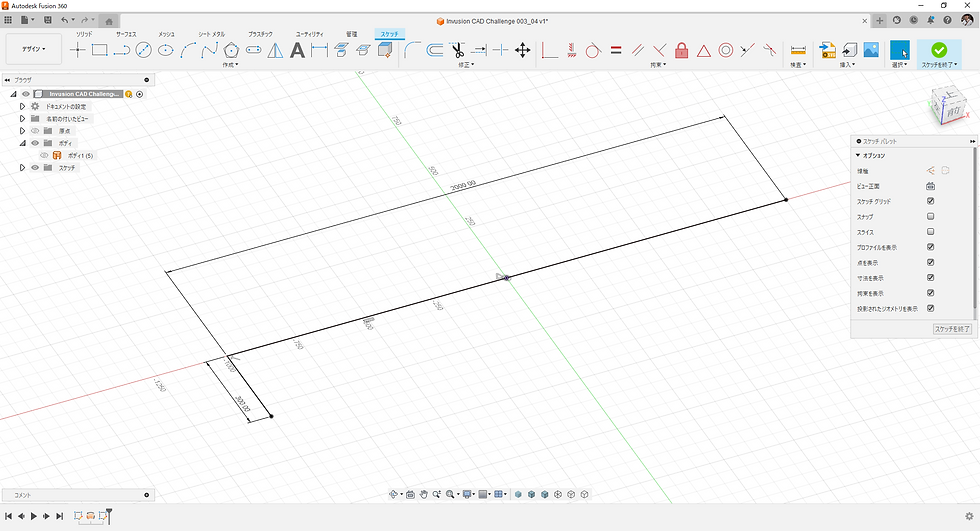The width and height of the screenshot is (980, 531).
Task: Select the center diameter Circle tool
Action: coord(144,51)
